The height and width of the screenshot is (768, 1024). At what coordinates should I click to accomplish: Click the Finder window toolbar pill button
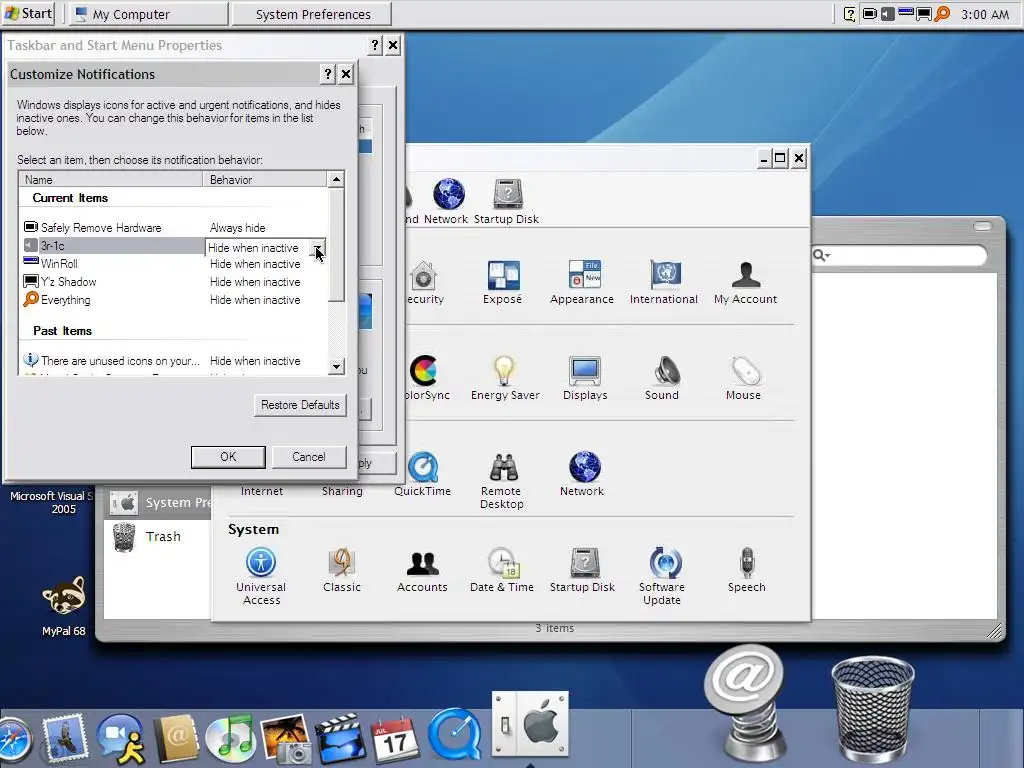tap(982, 226)
